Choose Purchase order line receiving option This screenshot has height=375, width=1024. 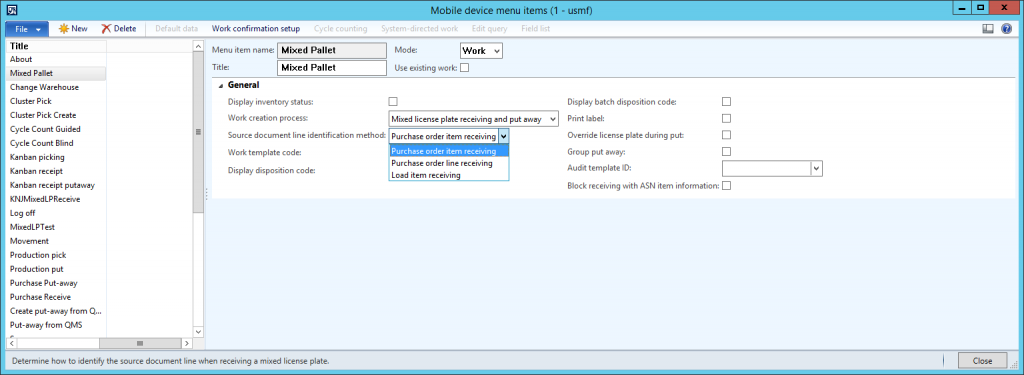tap(449, 163)
